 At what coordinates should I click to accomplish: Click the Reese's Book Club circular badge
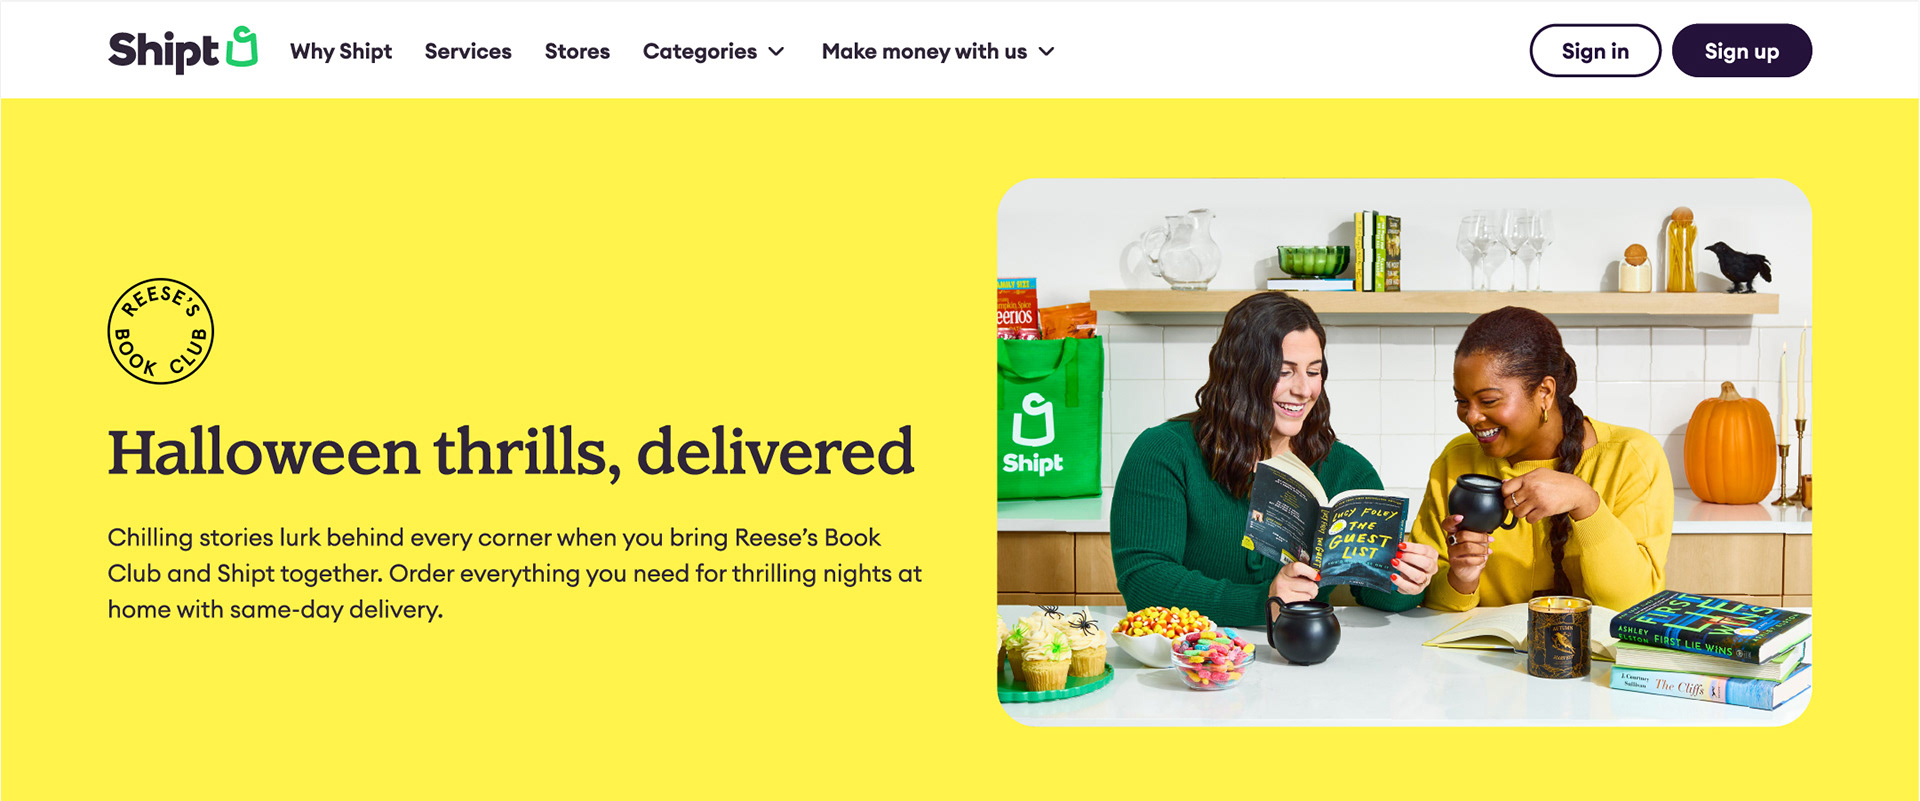coord(160,331)
